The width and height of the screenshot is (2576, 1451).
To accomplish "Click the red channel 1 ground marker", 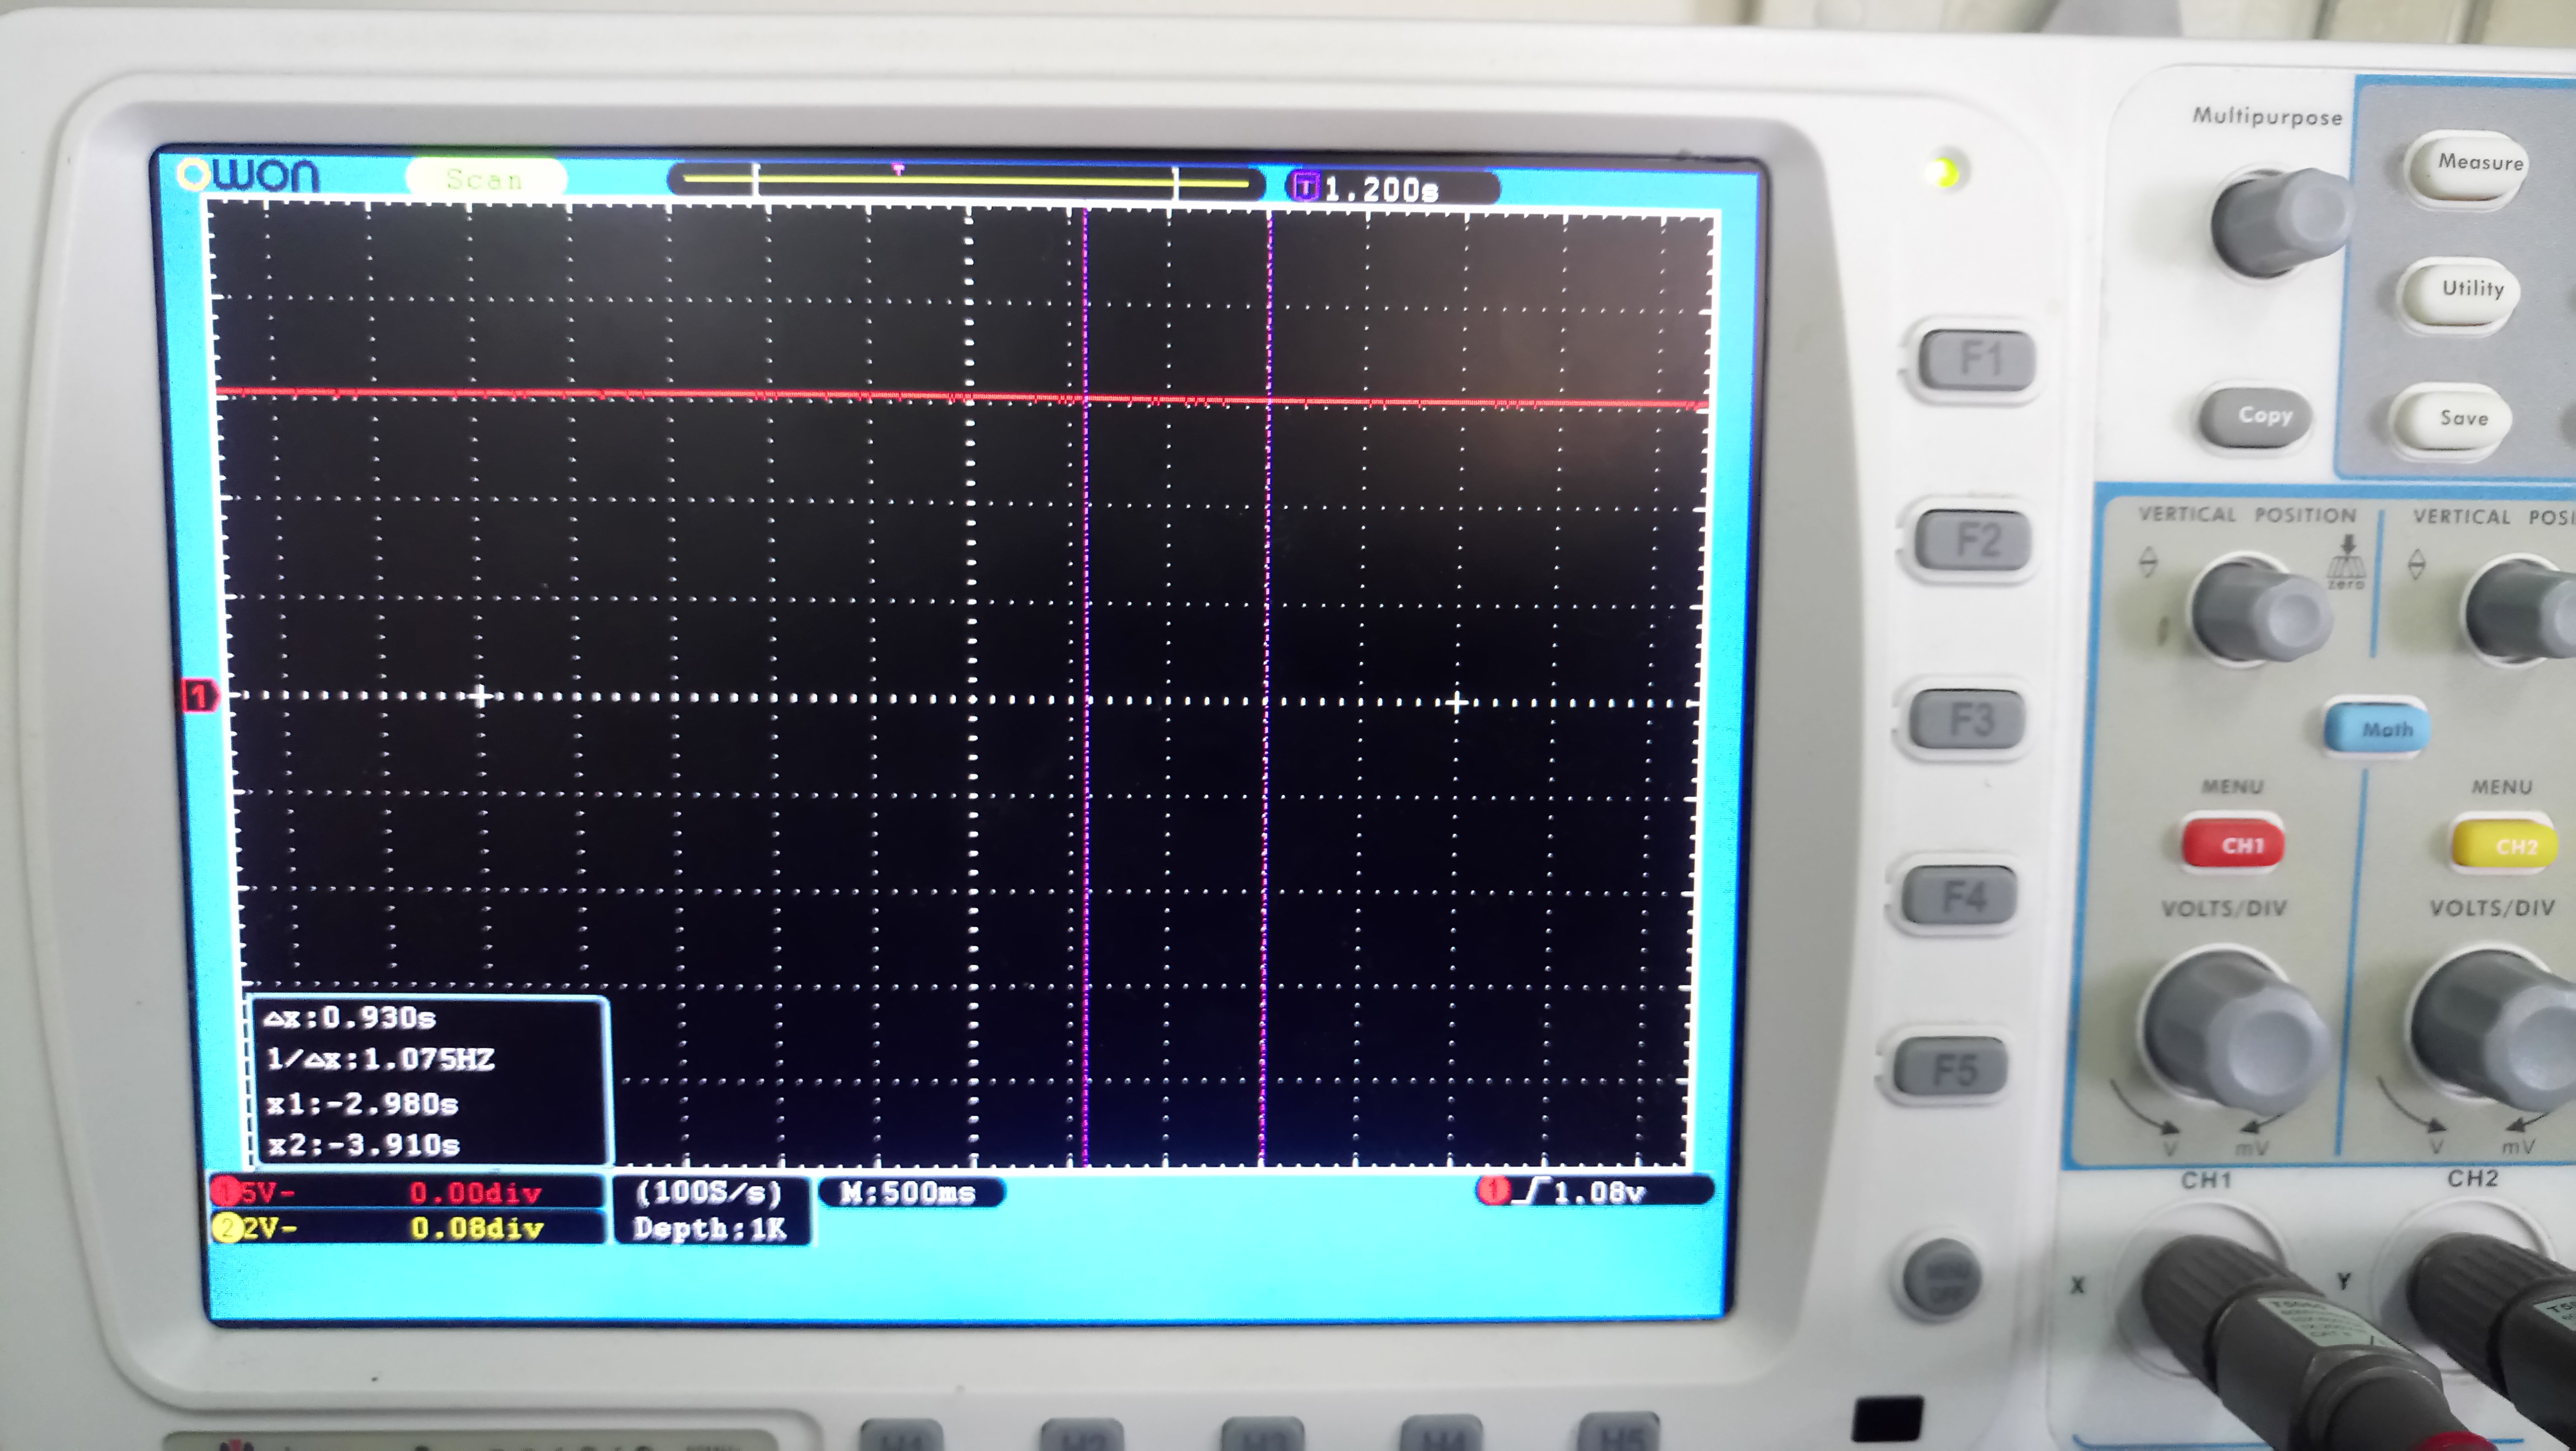I will (x=201, y=695).
